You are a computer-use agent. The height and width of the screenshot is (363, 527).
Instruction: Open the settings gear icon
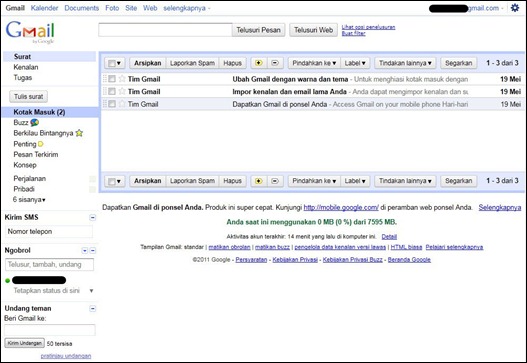coord(515,8)
